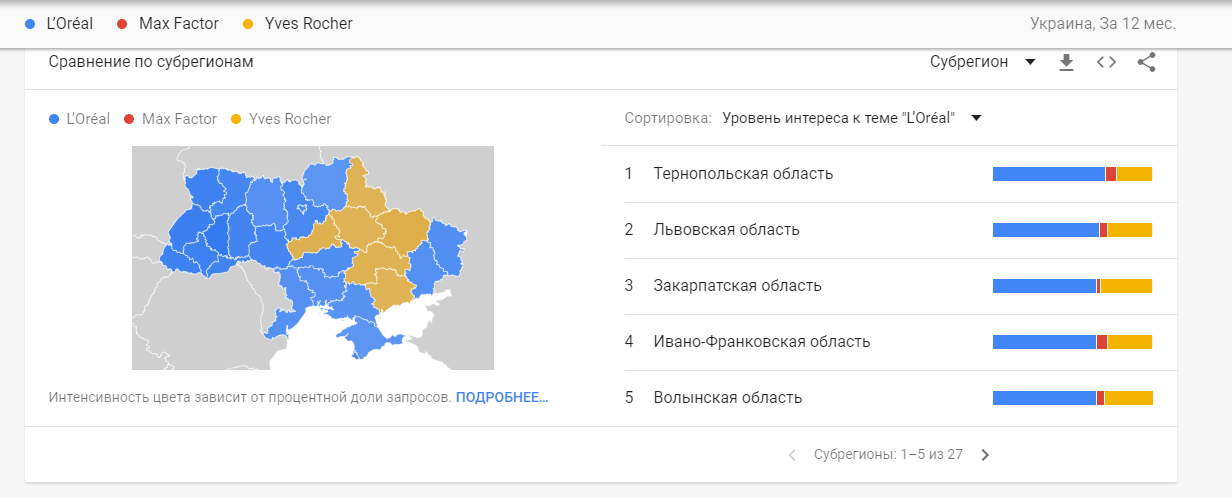Click the Волынская область interest bar
Viewport: 1232px width, 498px height.
point(1072,398)
